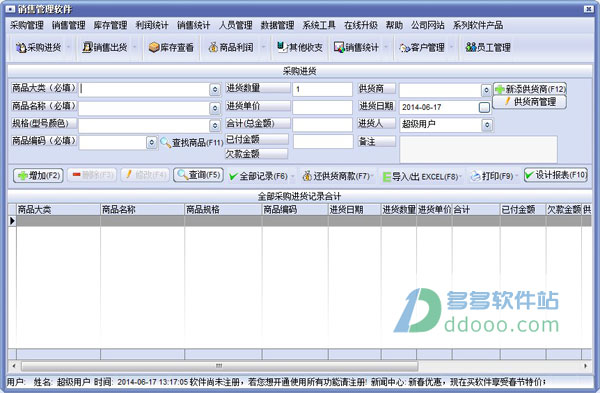Open 系列软件产品 menu
The image size is (600, 393).
(478, 25)
